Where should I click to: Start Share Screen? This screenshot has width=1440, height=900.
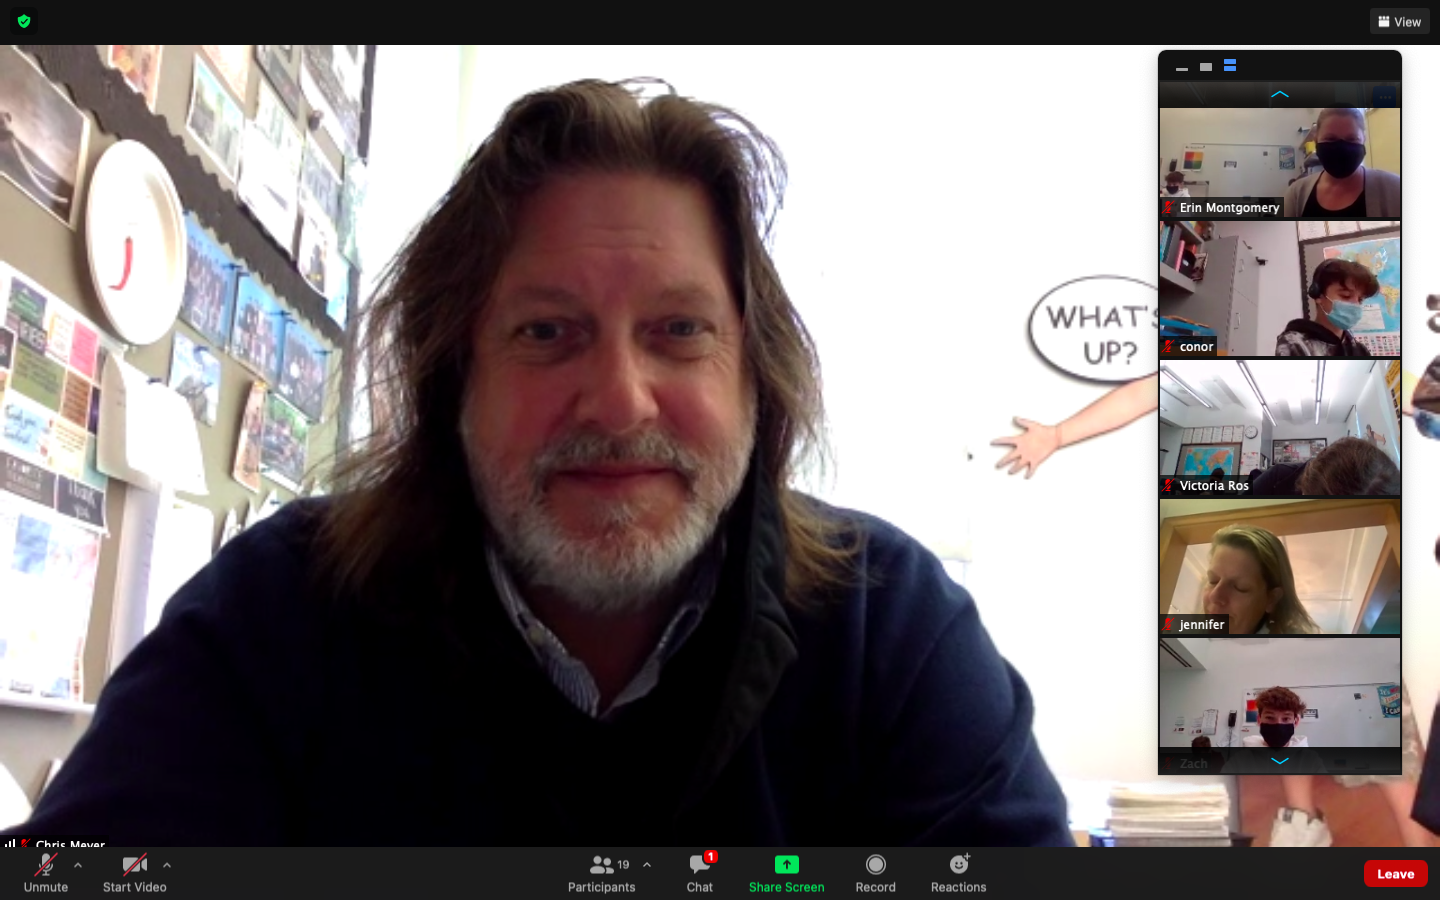click(786, 873)
